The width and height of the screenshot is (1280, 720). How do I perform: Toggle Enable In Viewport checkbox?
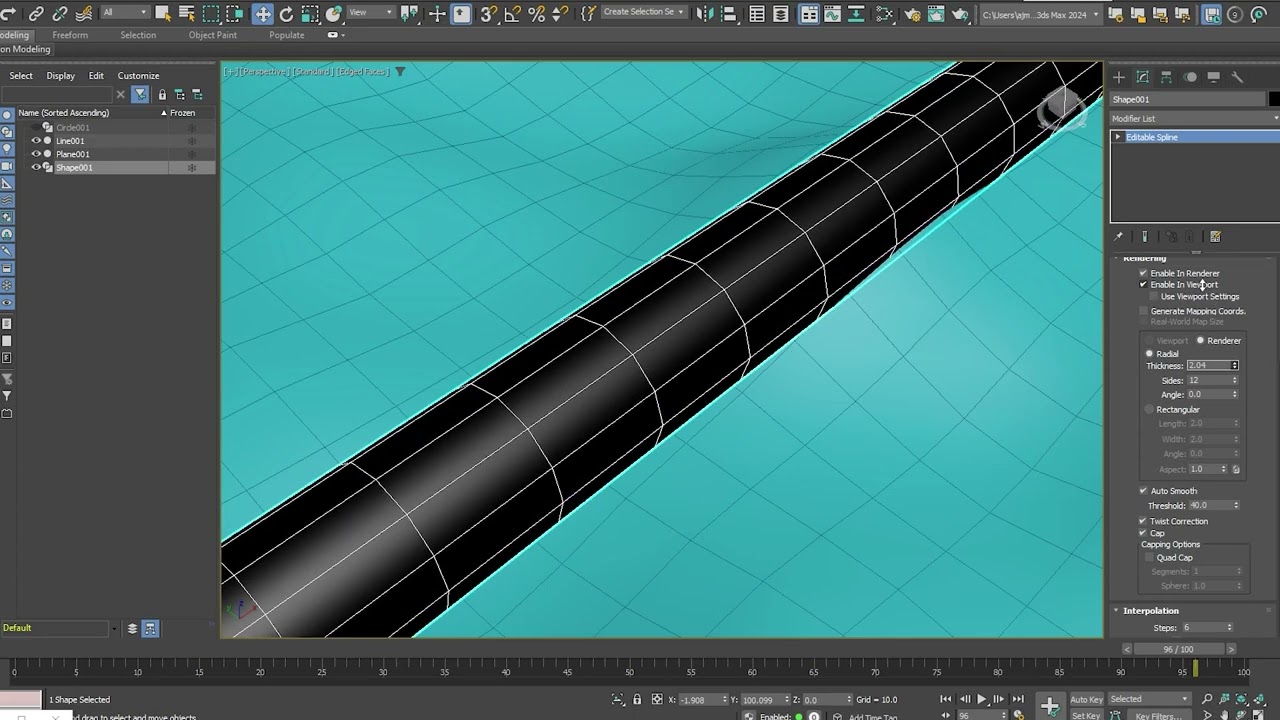pyautogui.click(x=1143, y=284)
